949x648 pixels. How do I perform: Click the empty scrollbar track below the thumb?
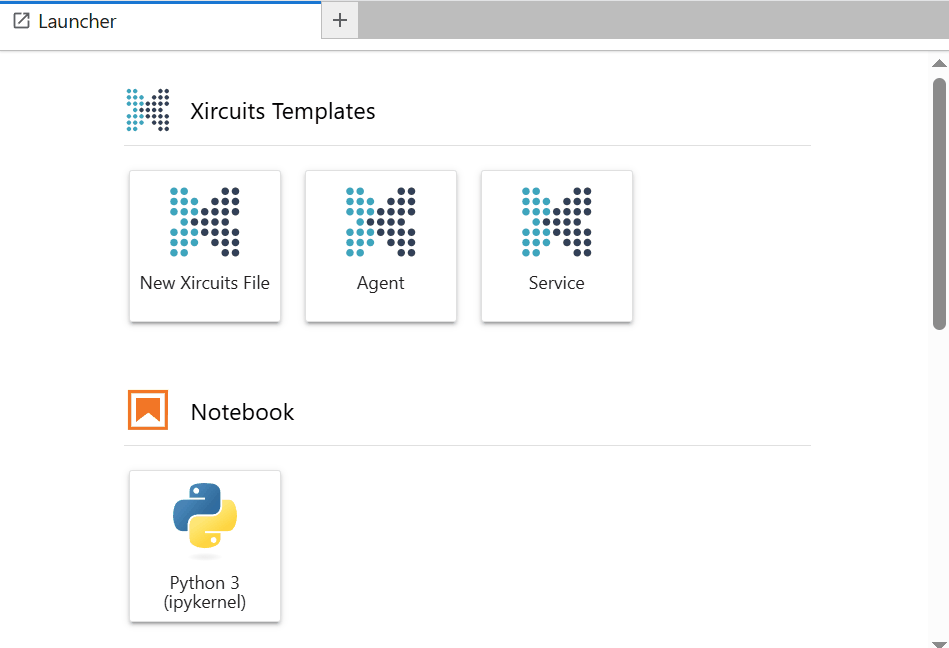[x=939, y=484]
